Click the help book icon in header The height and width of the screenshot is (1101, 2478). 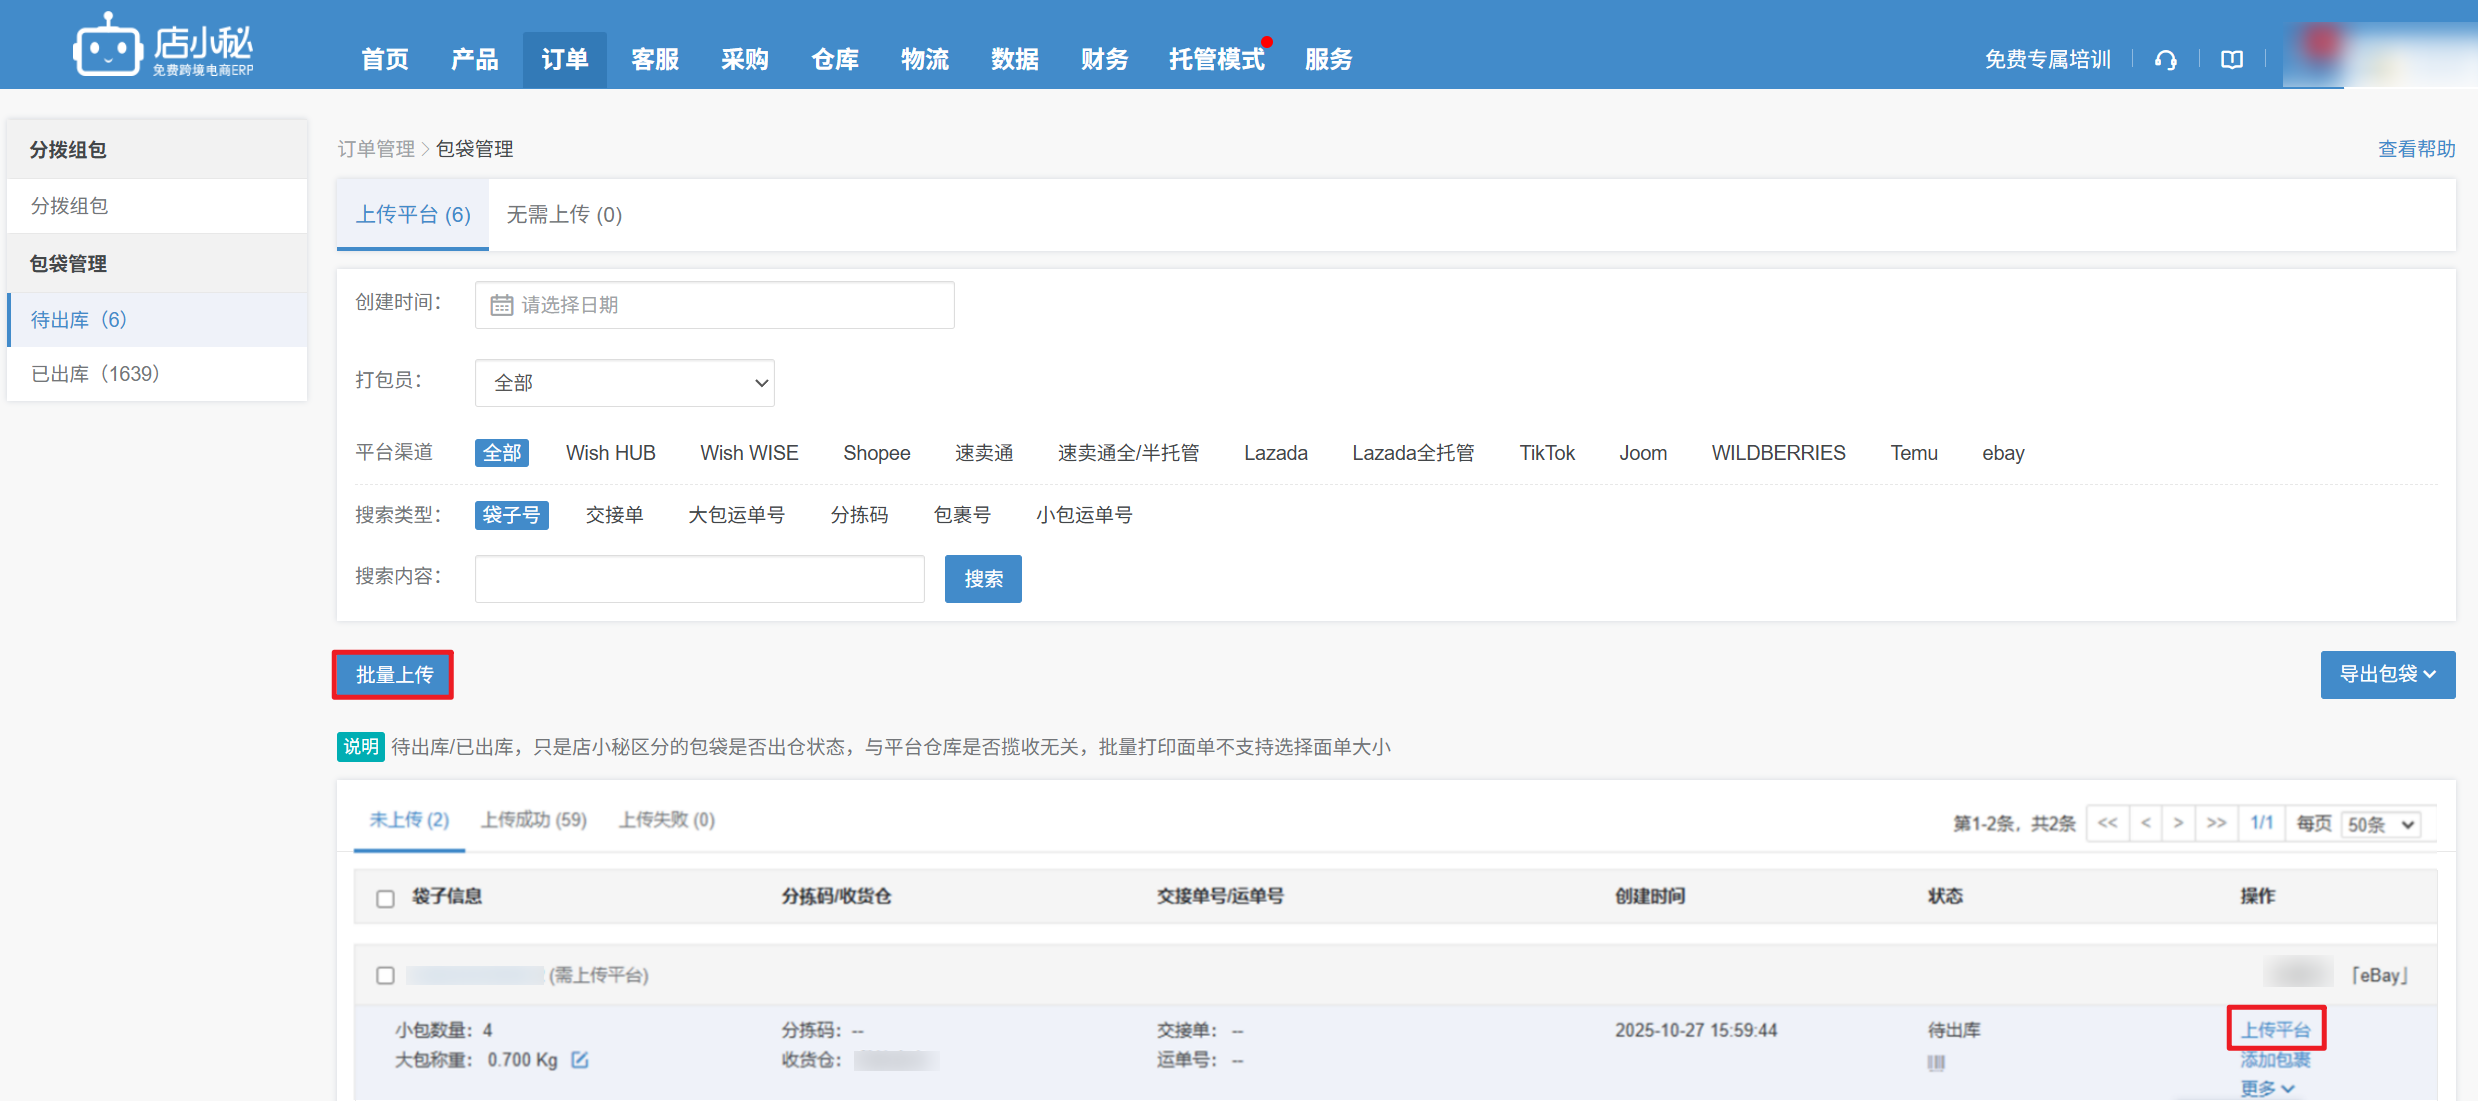tap(2231, 60)
